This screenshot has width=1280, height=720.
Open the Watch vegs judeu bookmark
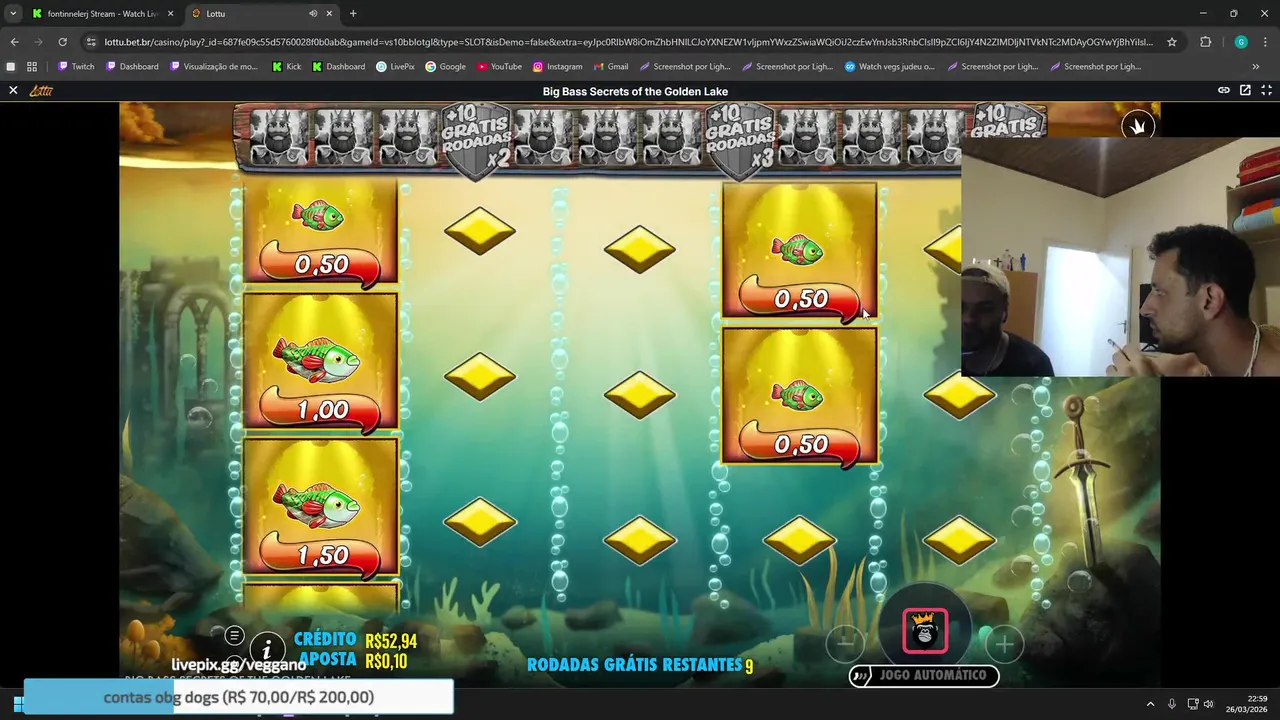click(890, 67)
